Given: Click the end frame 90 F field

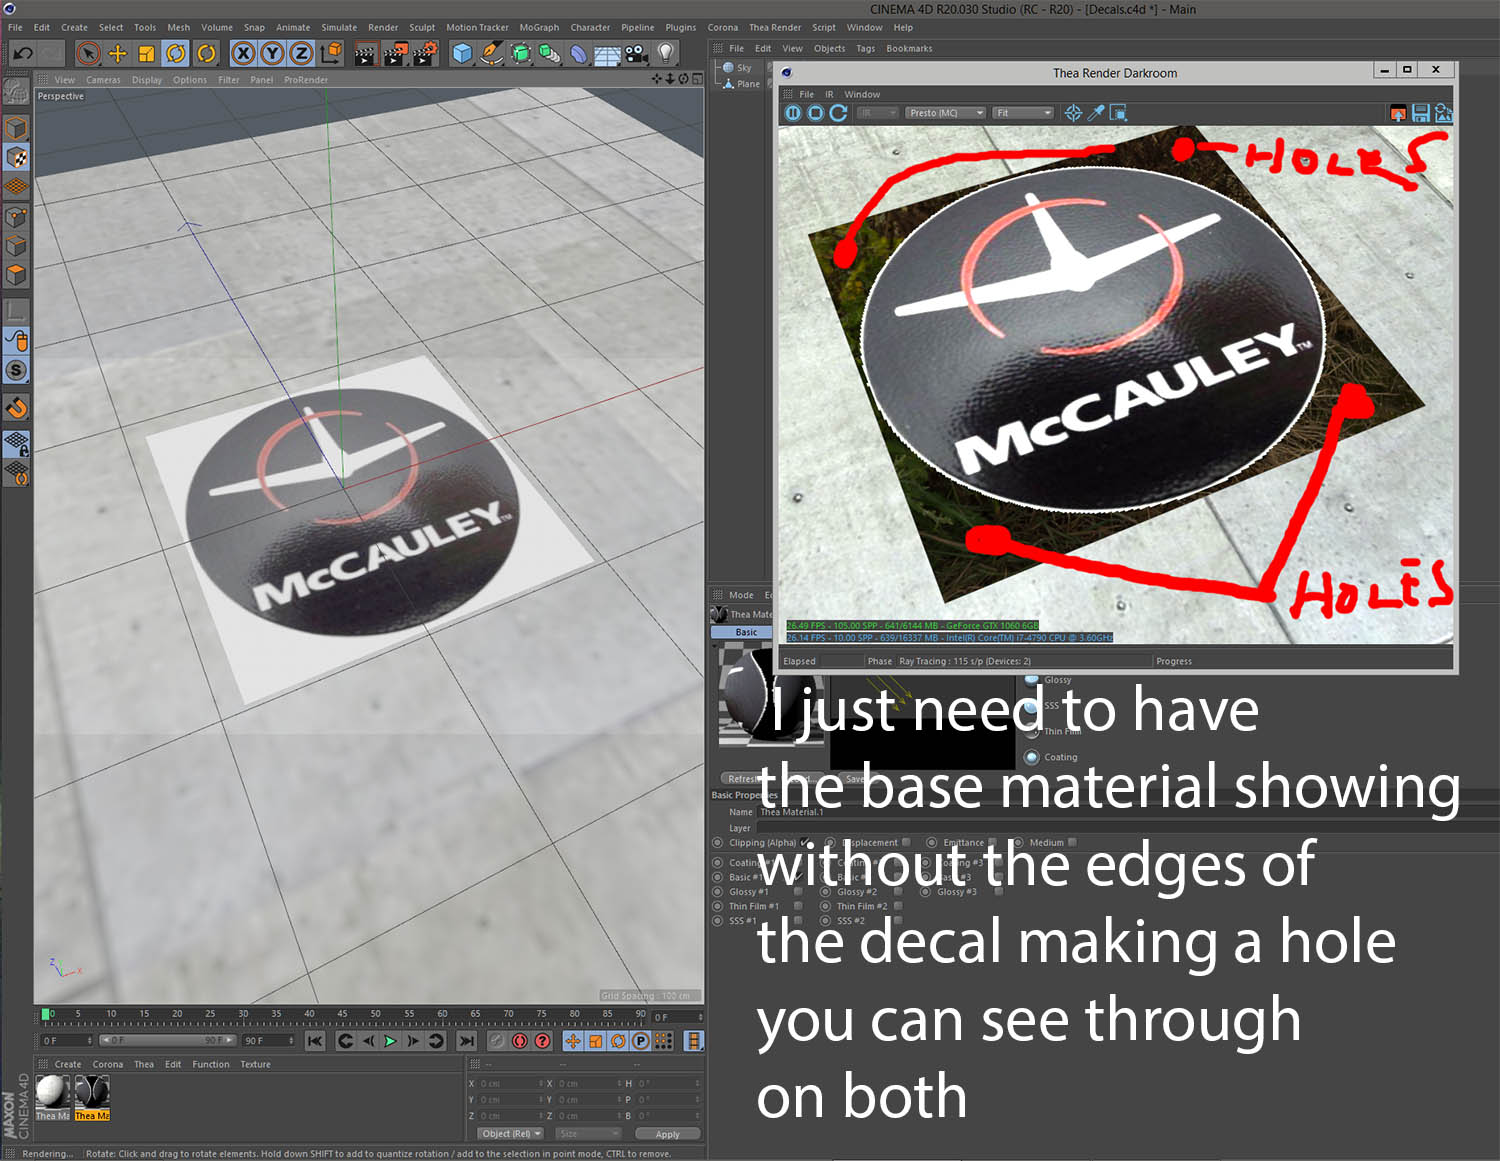Looking at the screenshot, I should pos(268,1041).
